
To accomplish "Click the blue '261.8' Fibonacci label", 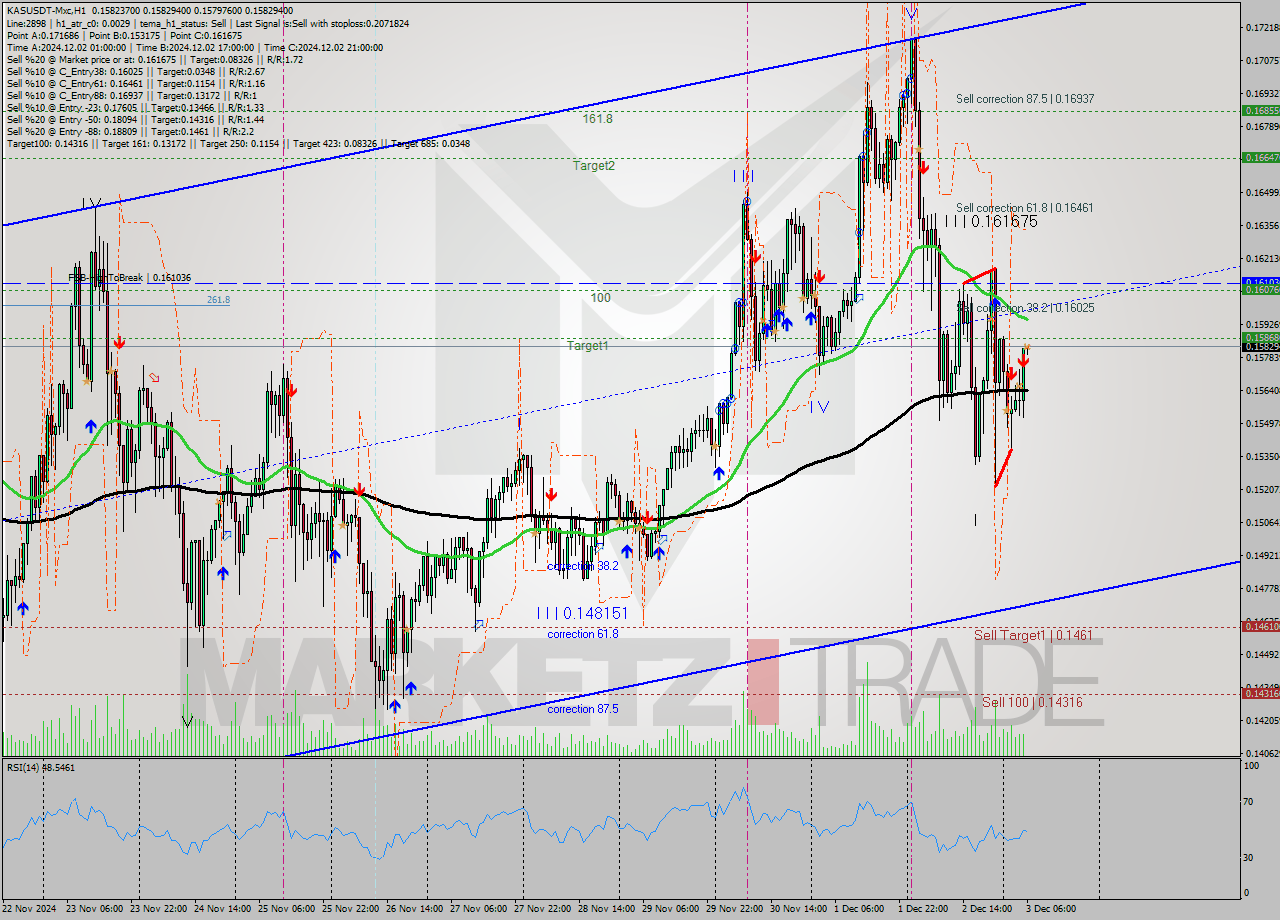I will point(218,300).
